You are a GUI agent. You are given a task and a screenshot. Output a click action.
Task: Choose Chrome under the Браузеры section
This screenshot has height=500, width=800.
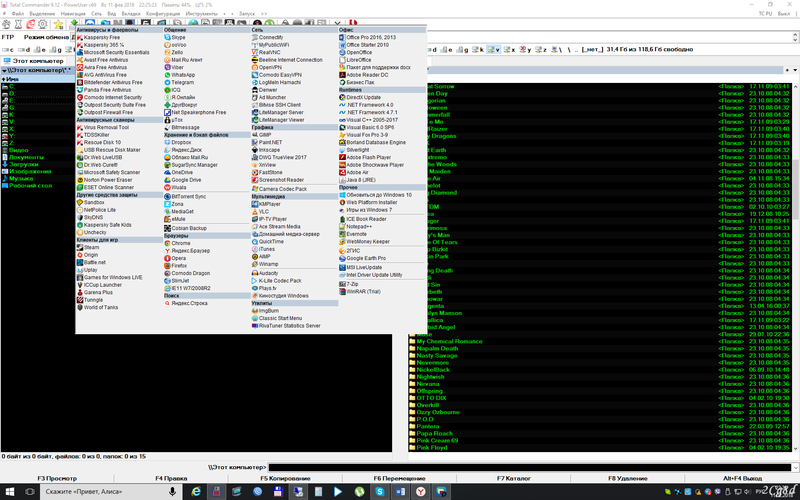click(x=177, y=243)
